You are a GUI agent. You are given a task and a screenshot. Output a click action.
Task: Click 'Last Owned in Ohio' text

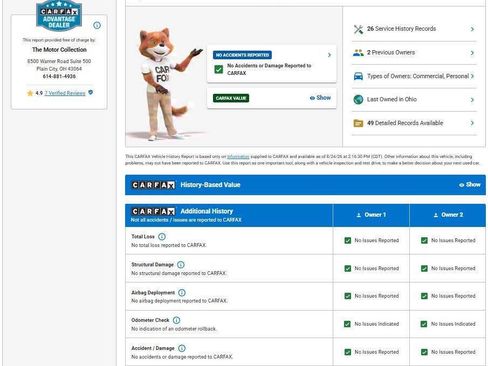point(392,99)
